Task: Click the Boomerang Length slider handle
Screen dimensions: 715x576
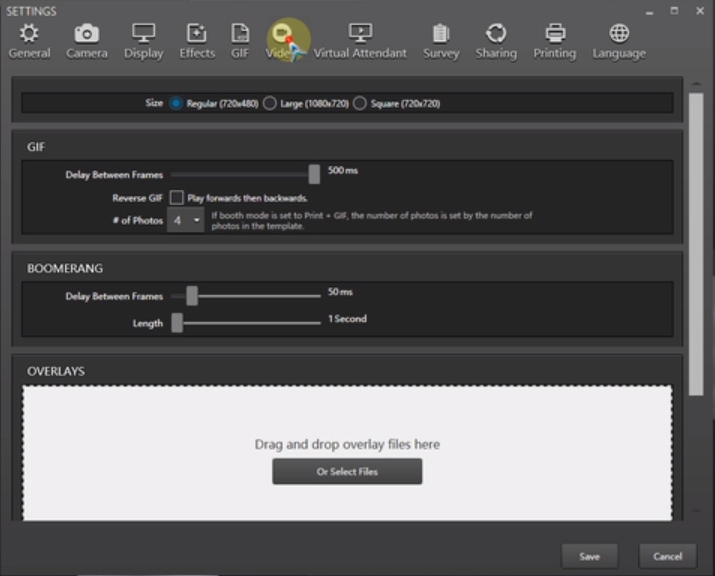Action: tap(177, 322)
